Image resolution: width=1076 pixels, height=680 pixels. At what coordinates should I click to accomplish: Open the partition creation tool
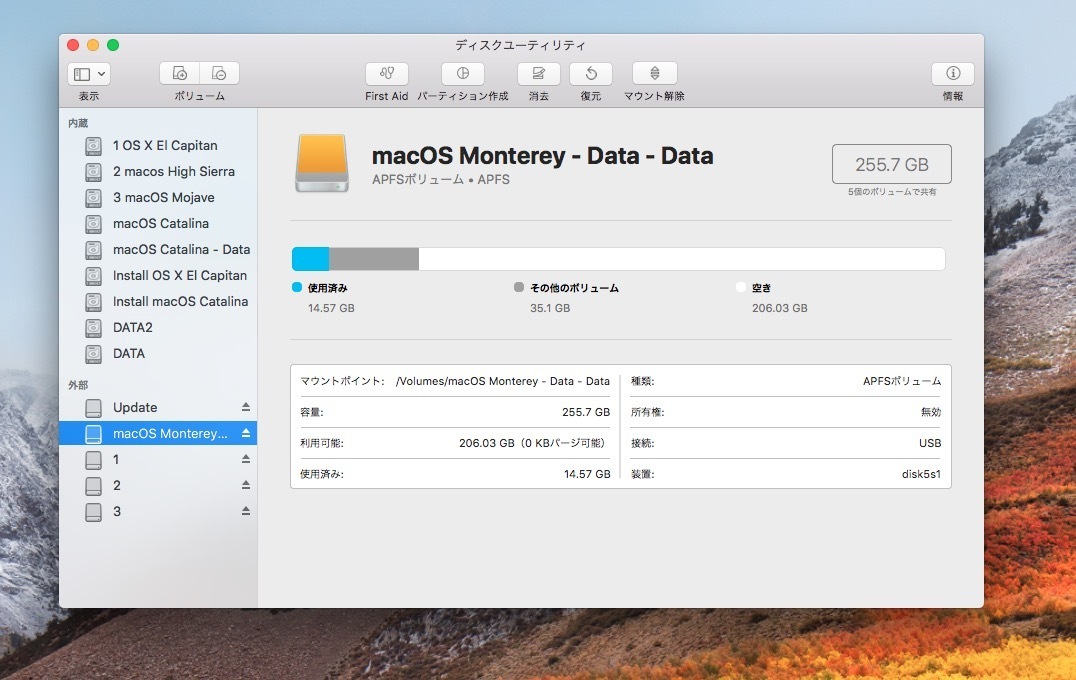[x=462, y=74]
